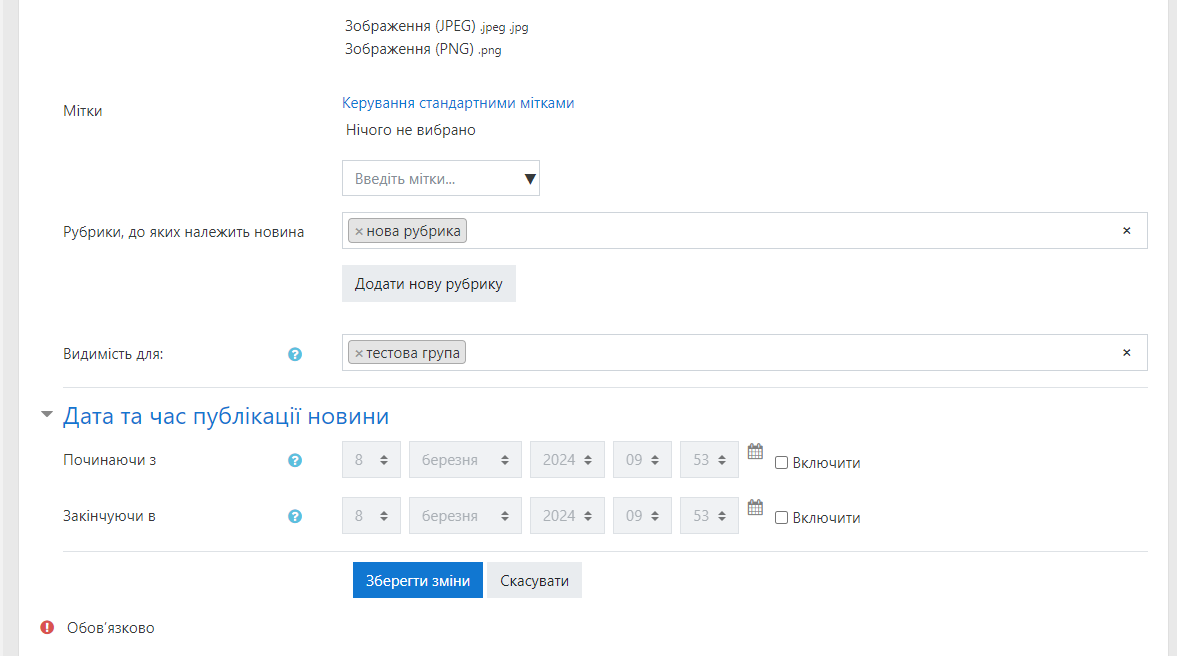
Task: Enable the Закінчуючи в date checkbox
Action: tap(781, 518)
